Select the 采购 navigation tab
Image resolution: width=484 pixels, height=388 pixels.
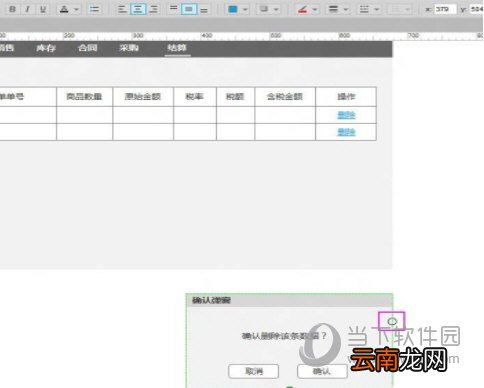(129, 48)
